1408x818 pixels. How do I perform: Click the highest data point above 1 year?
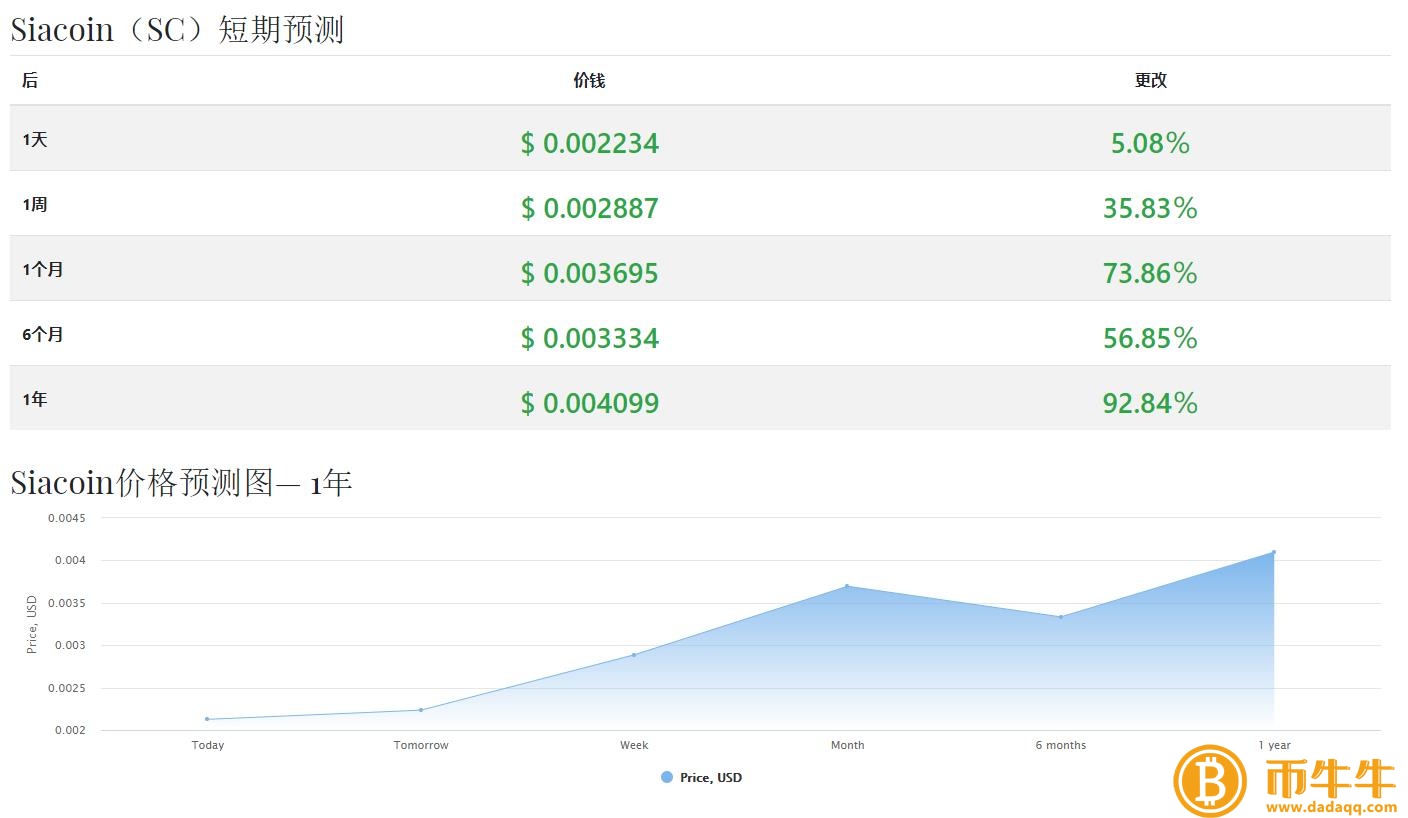point(1274,551)
